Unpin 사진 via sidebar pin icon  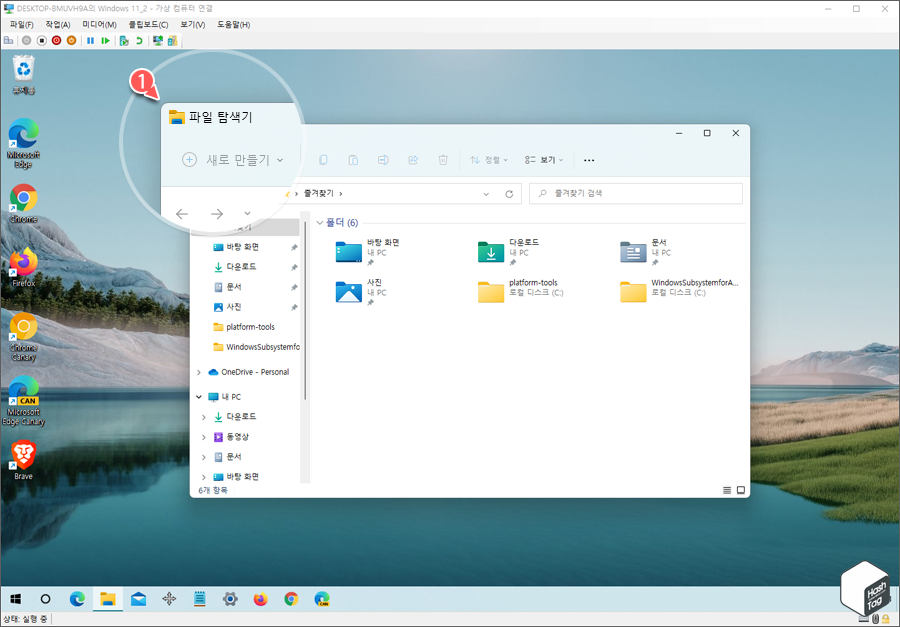294,308
